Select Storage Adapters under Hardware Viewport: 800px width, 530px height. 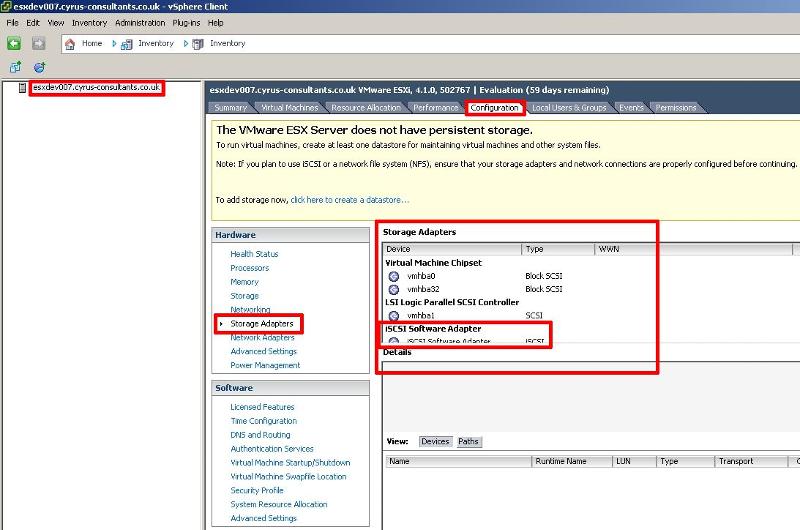[262, 324]
